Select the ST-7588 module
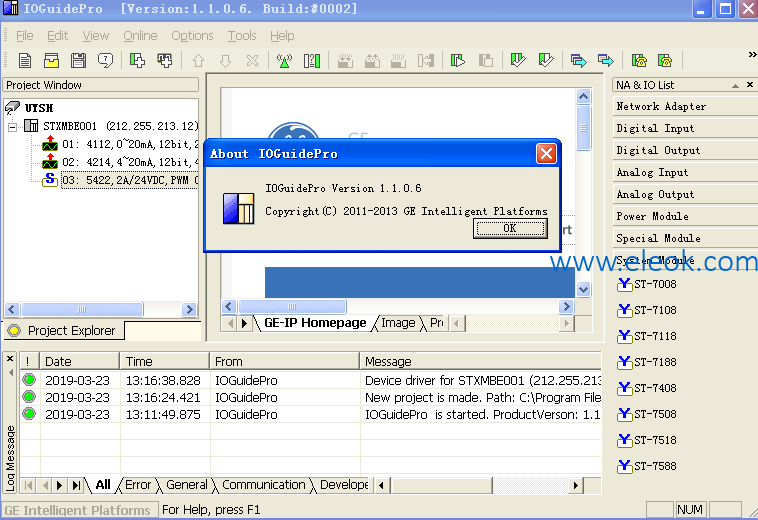The width and height of the screenshot is (758, 520). (647, 466)
